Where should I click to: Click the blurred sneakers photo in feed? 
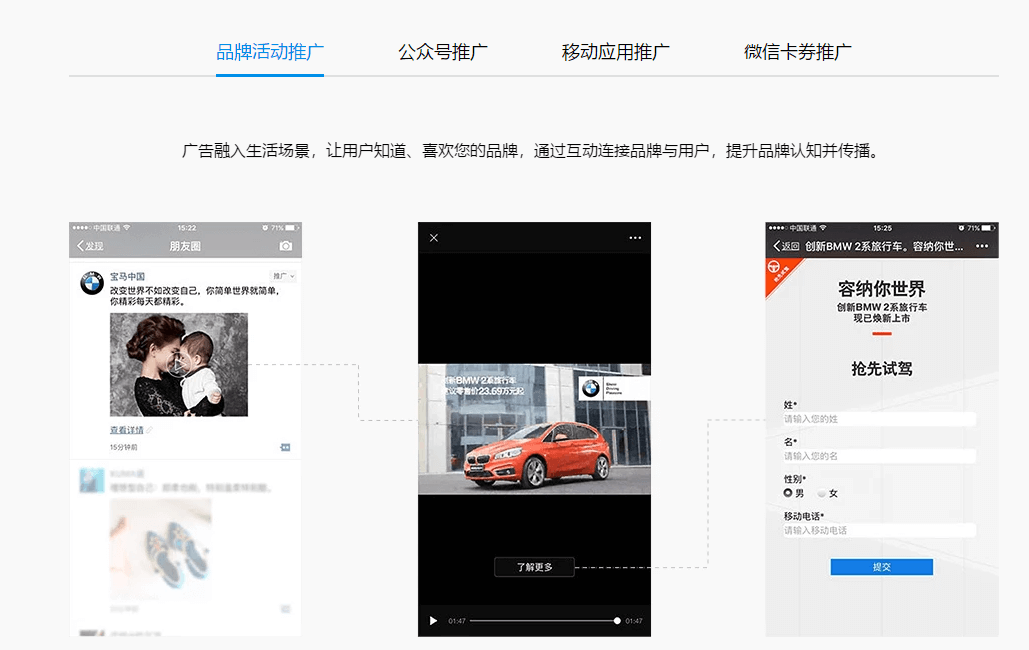[x=161, y=549]
